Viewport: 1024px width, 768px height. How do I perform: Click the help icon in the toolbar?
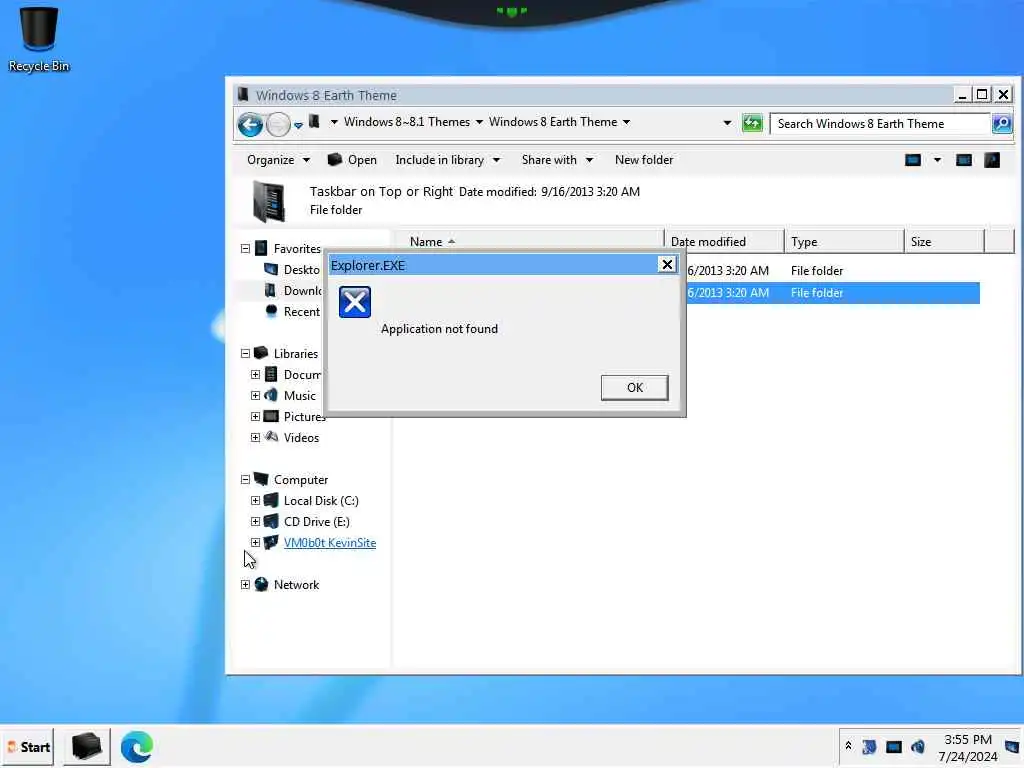click(x=992, y=160)
